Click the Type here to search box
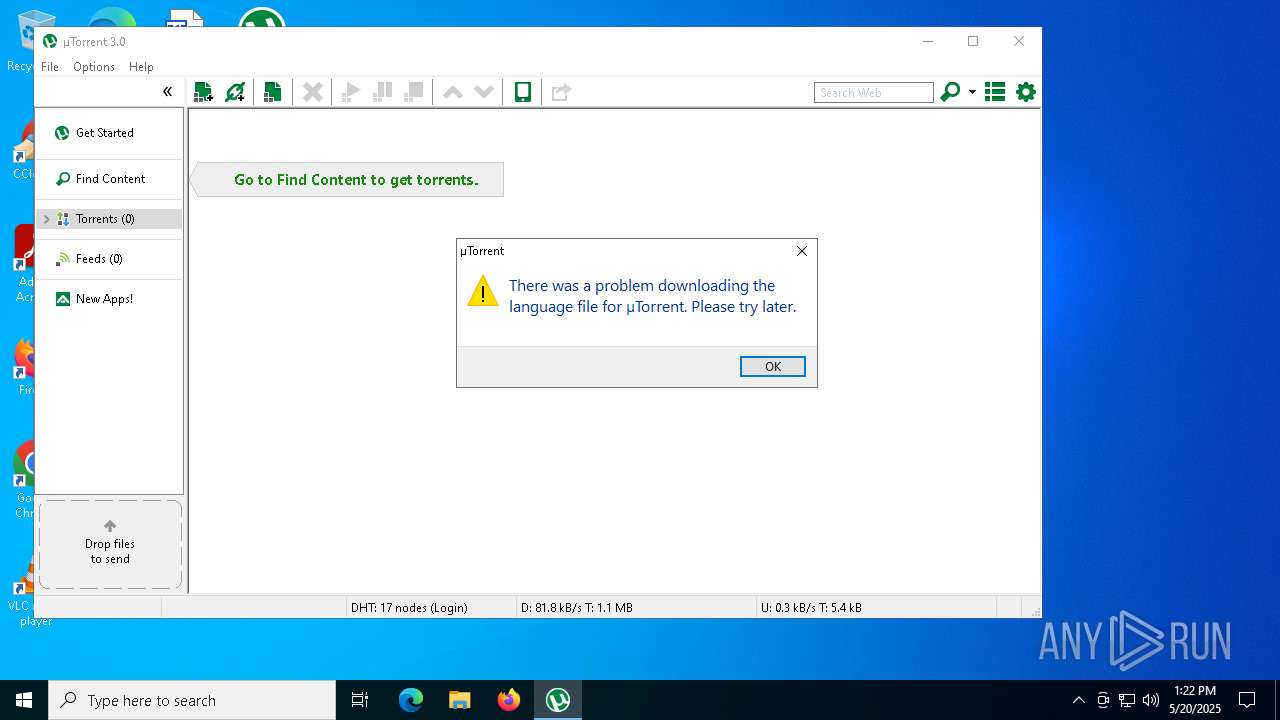The height and width of the screenshot is (720, 1280). (192, 700)
